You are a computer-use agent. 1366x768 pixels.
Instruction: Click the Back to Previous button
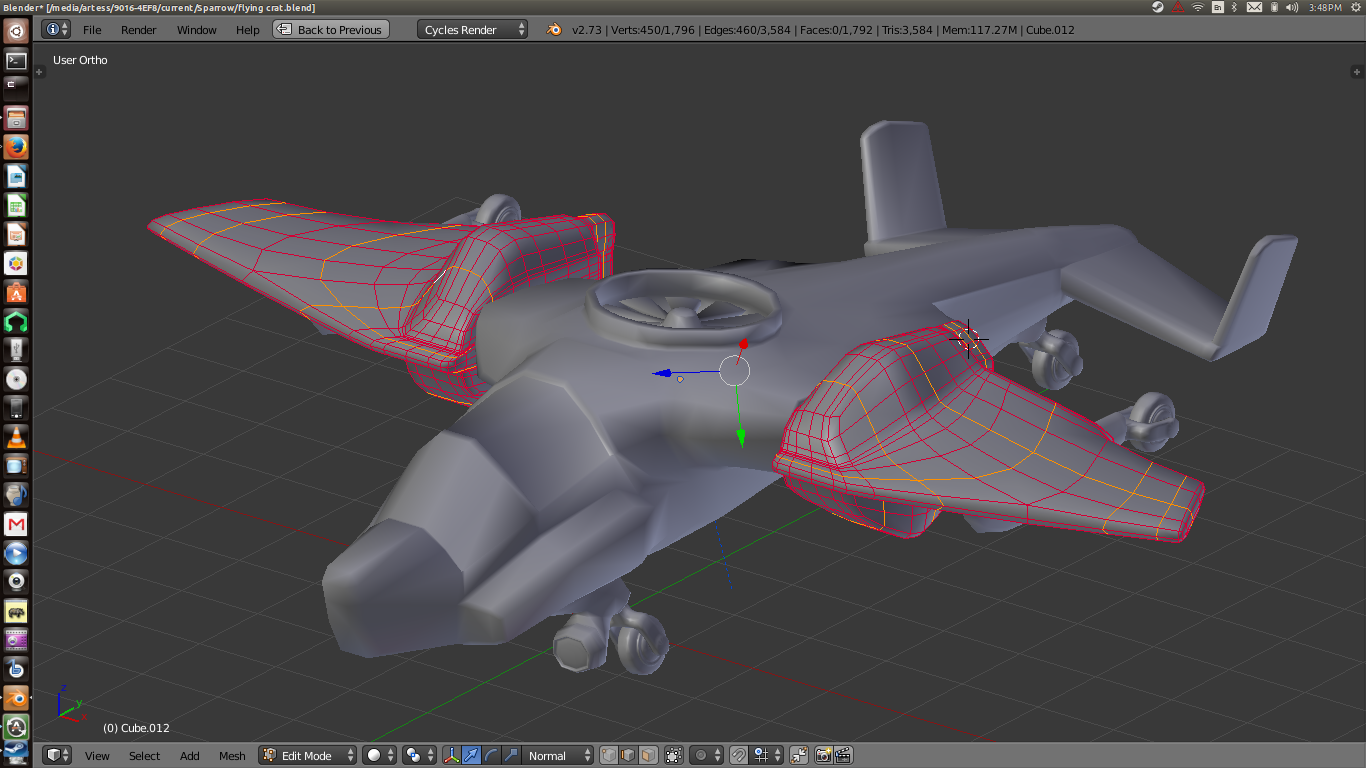click(x=330, y=30)
